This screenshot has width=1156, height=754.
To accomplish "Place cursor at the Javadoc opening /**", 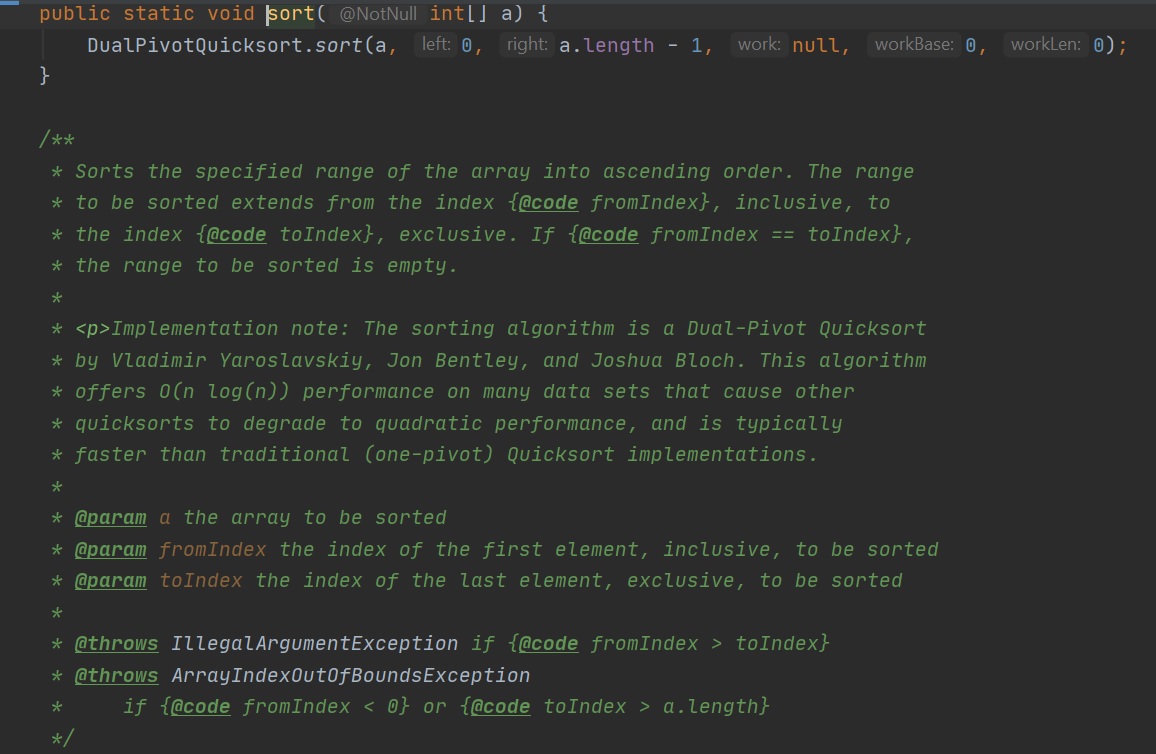I will pos(57,139).
